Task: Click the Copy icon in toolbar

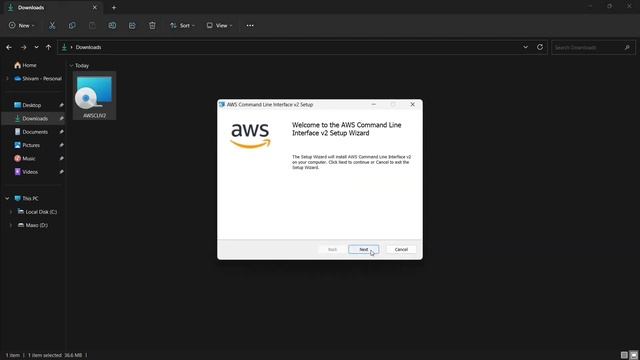Action: 72,25
